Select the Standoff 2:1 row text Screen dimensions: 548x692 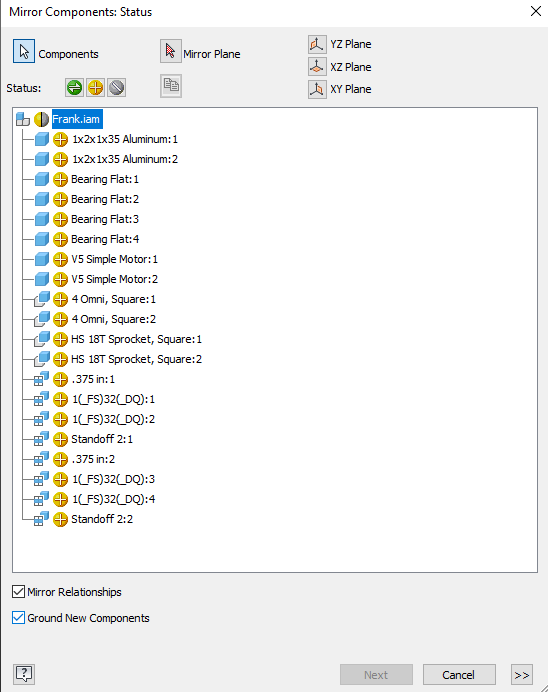coord(102,439)
